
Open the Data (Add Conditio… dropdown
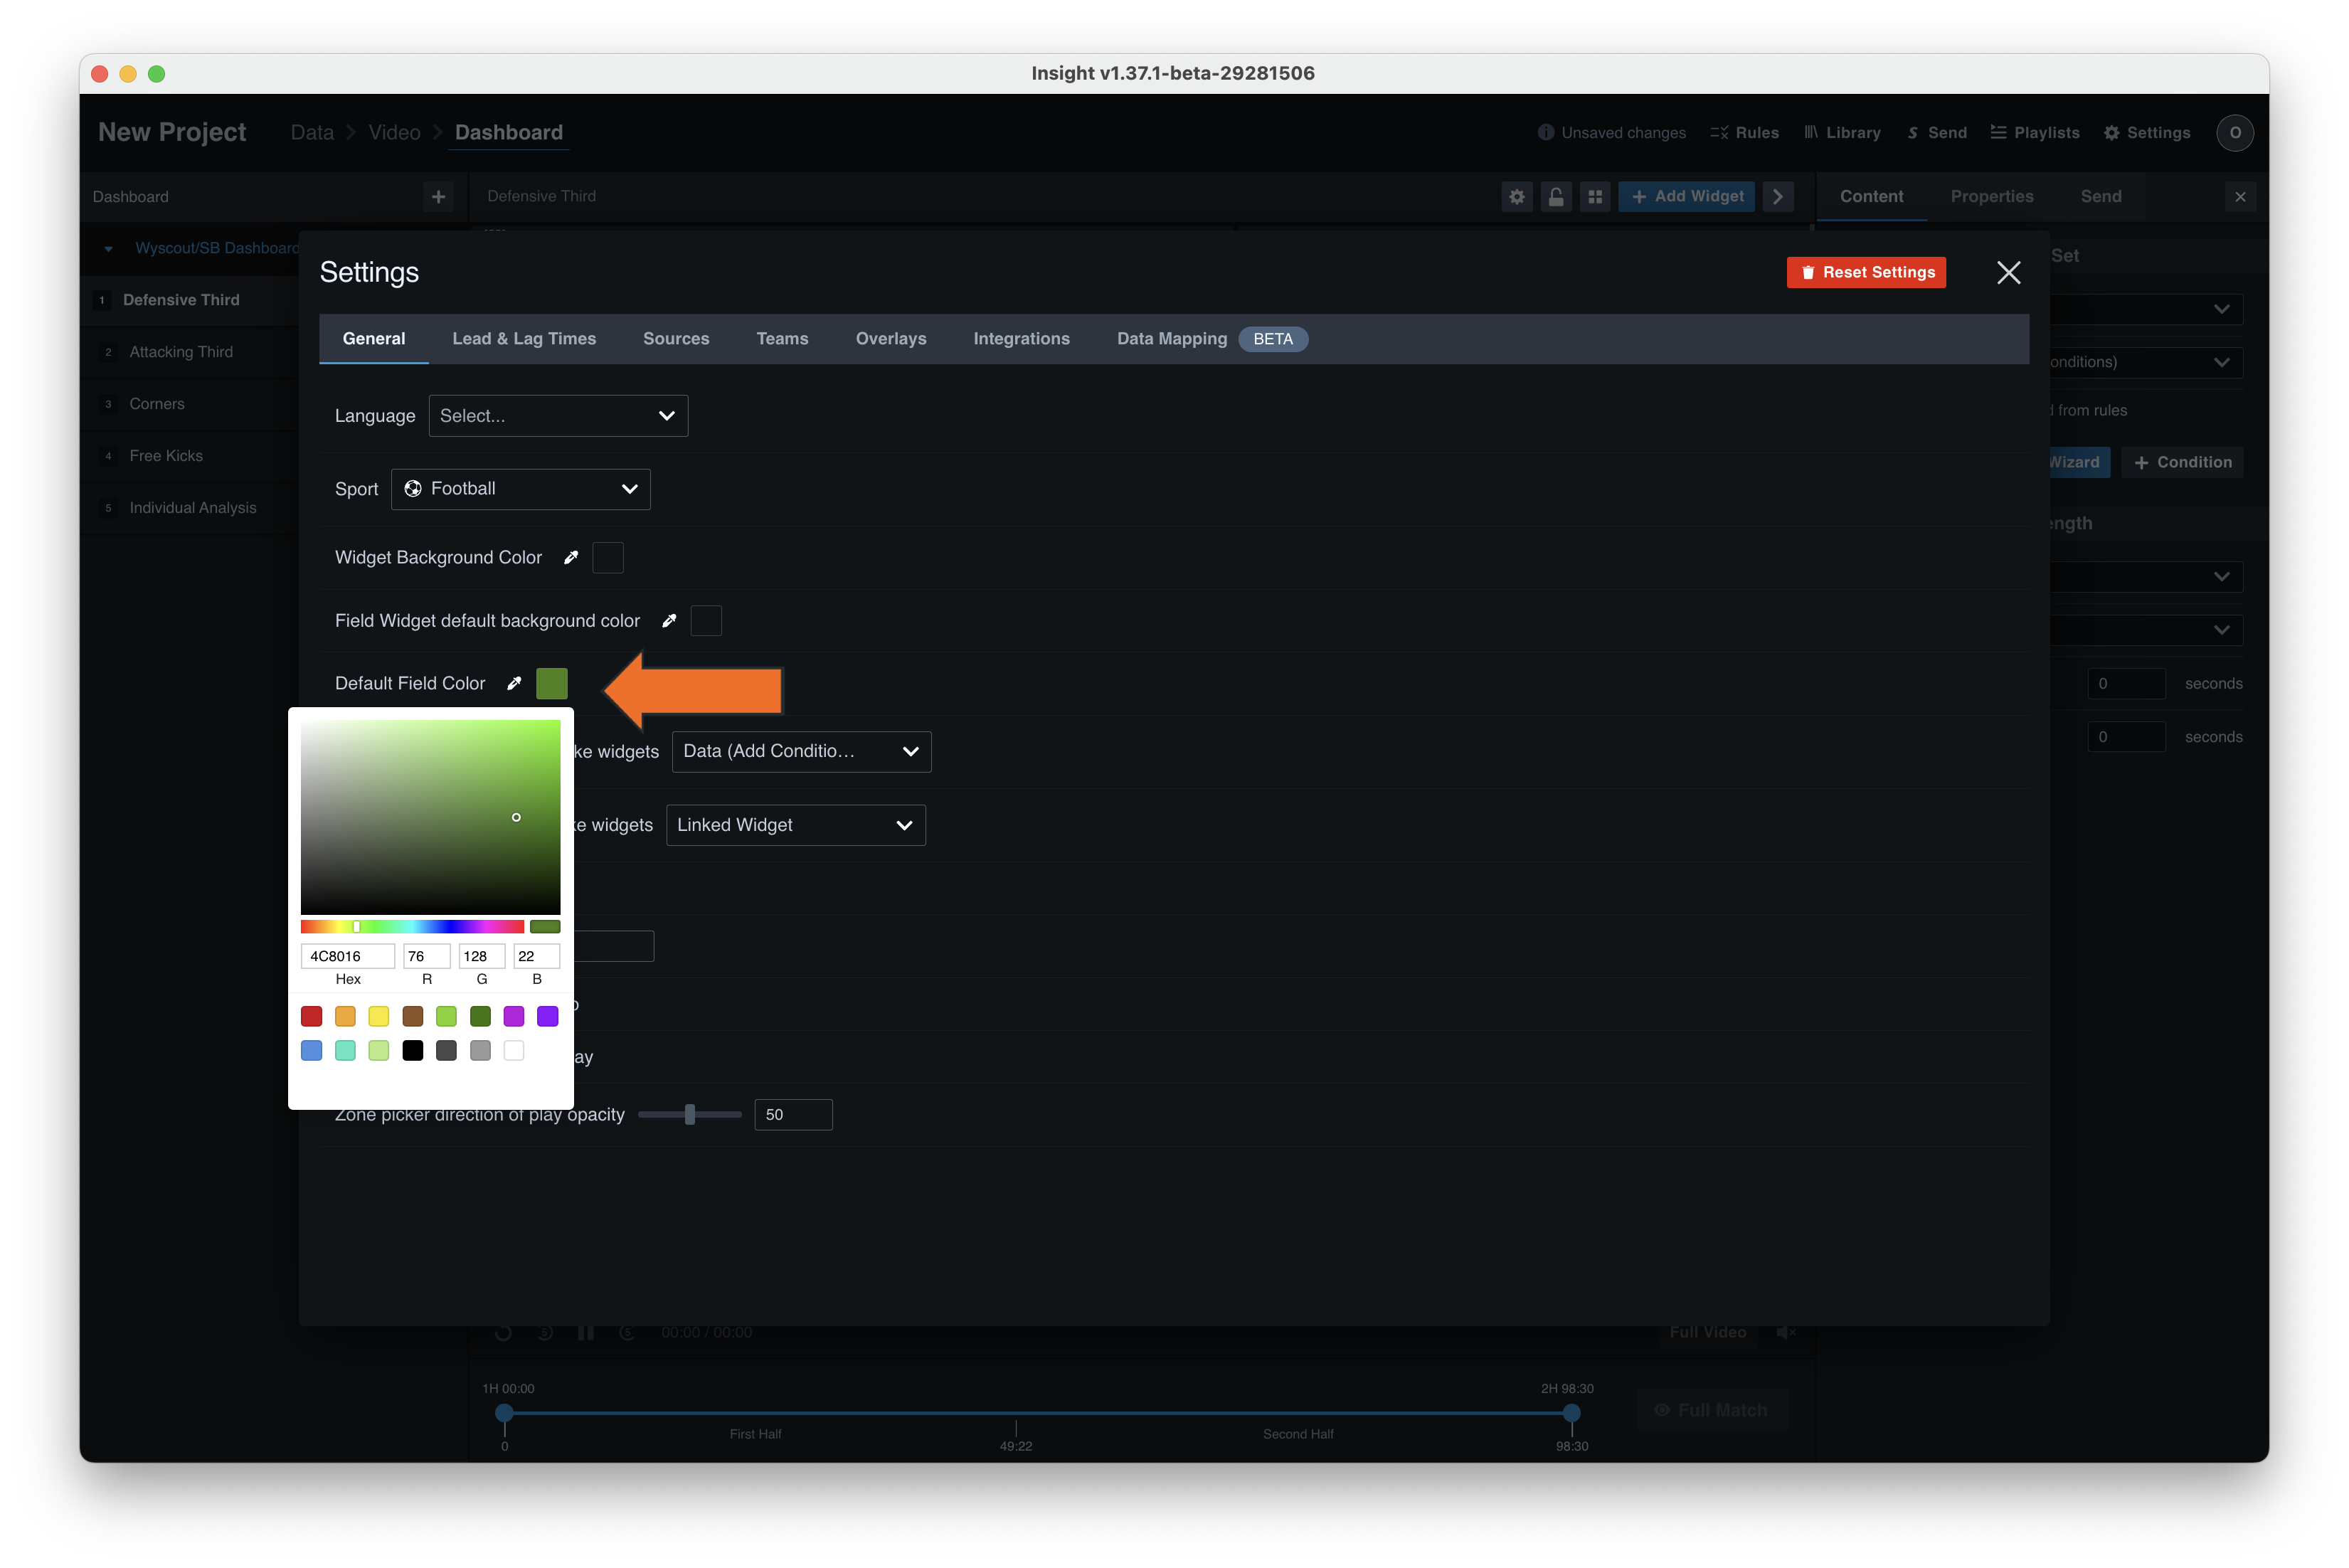pos(801,752)
